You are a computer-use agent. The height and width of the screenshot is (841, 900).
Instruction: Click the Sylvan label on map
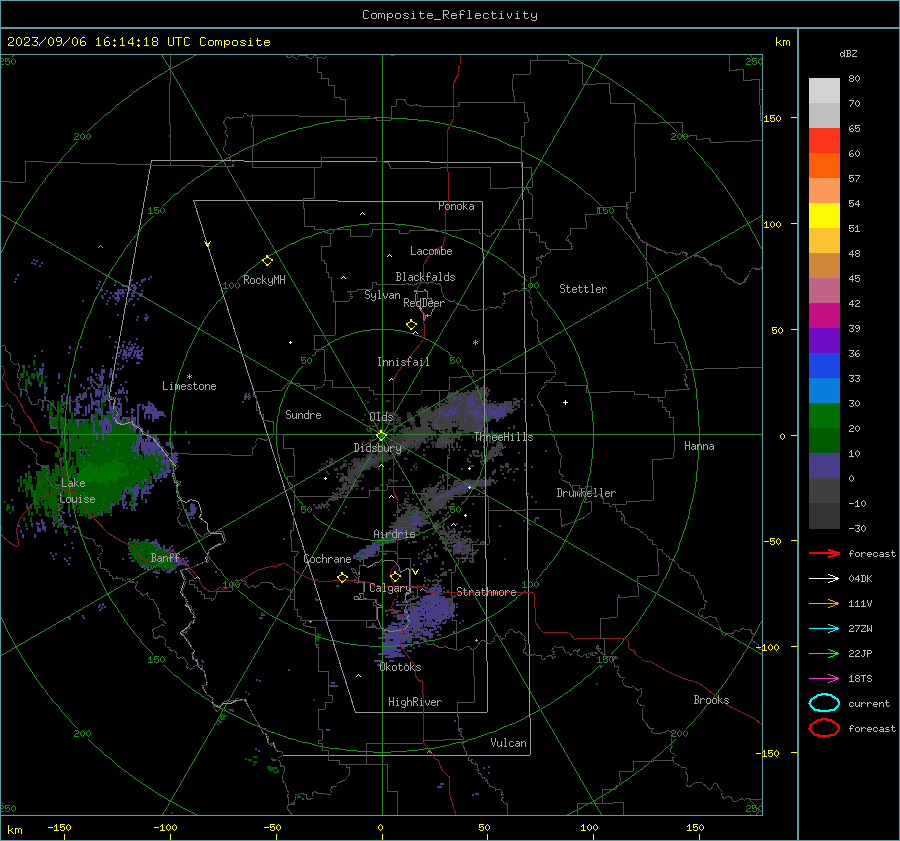[382, 295]
